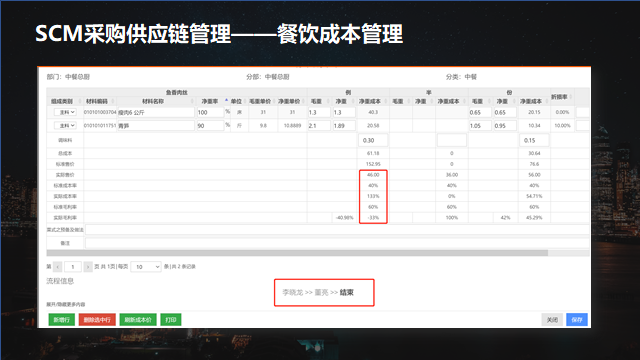Click the next page arrow in pagination
This screenshot has height=360, width=640.
(x=88, y=267)
